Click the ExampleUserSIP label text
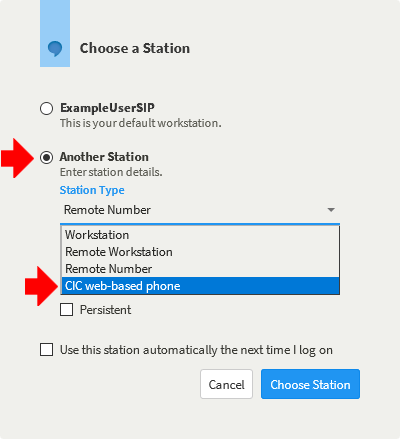Viewport: 400px width, 439px height. tap(107, 108)
